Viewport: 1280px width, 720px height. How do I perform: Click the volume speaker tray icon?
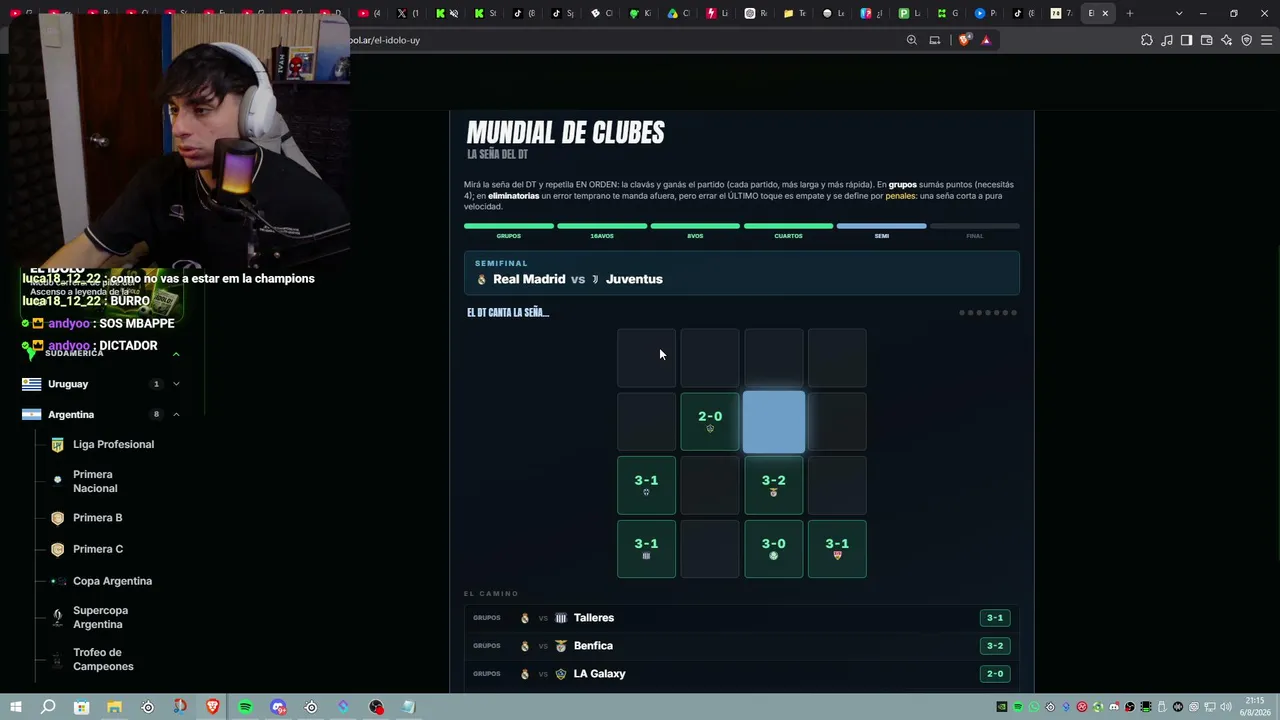(1226, 707)
